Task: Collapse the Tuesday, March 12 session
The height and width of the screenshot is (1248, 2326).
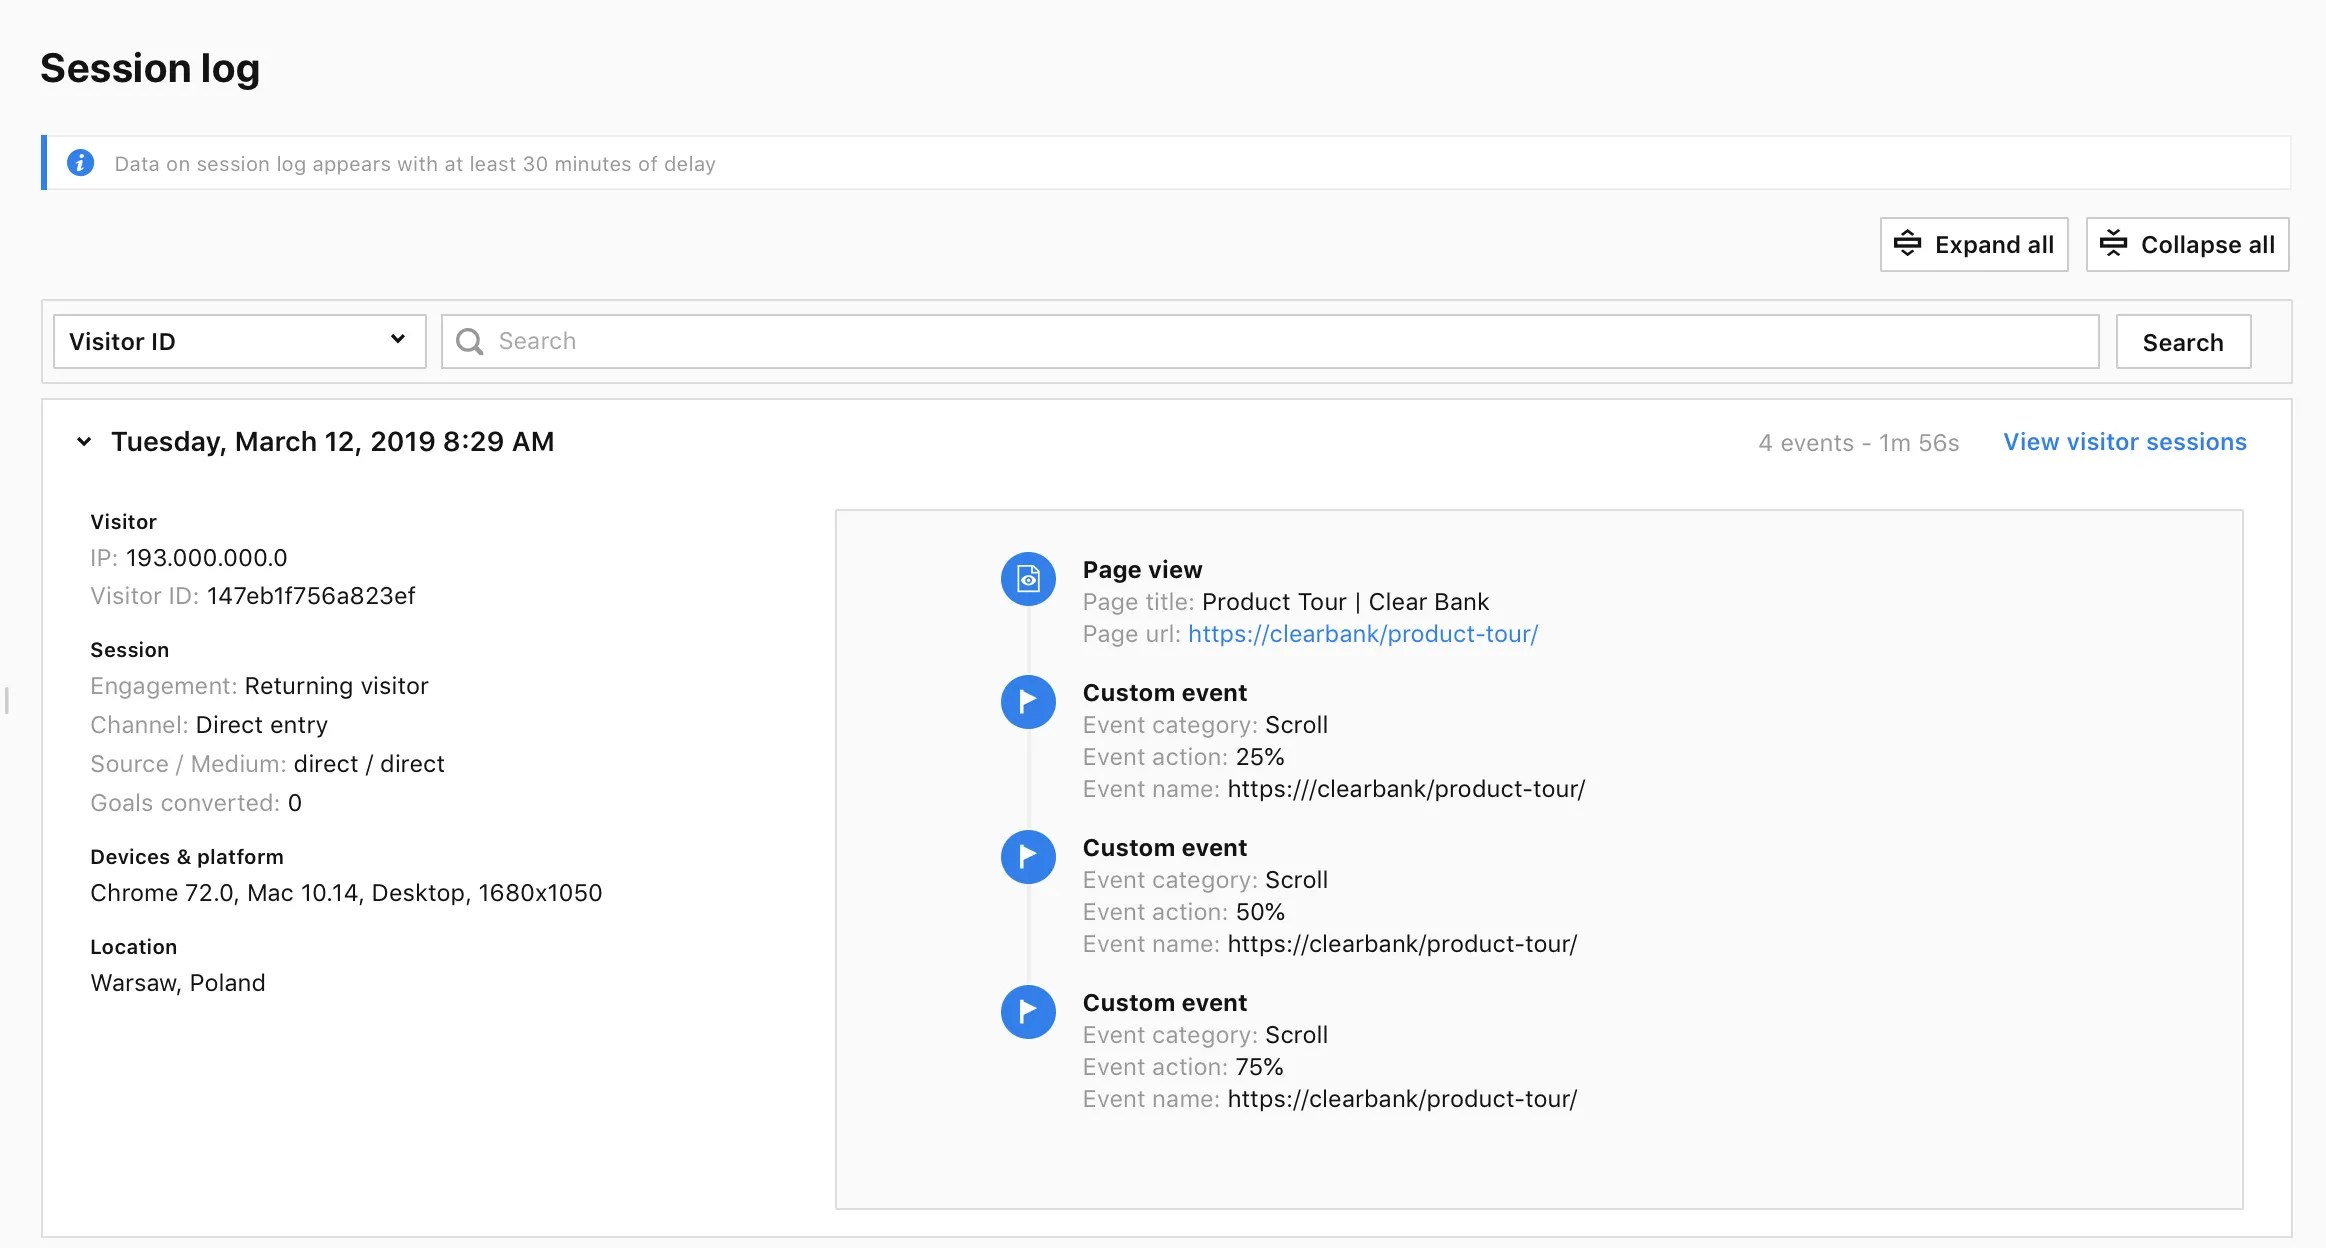Action: click(84, 442)
